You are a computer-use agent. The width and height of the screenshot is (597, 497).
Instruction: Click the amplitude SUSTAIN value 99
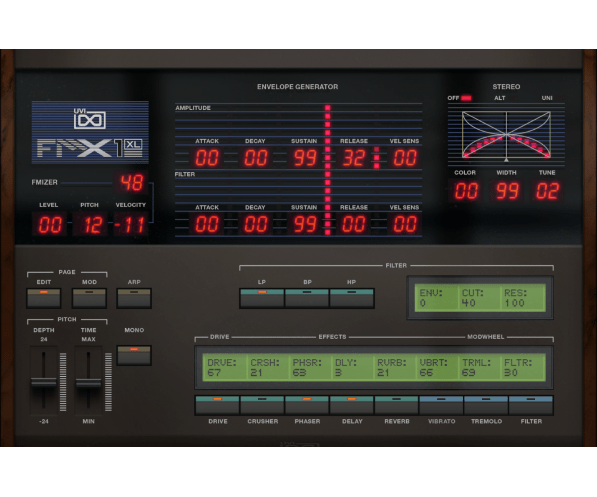(x=305, y=158)
